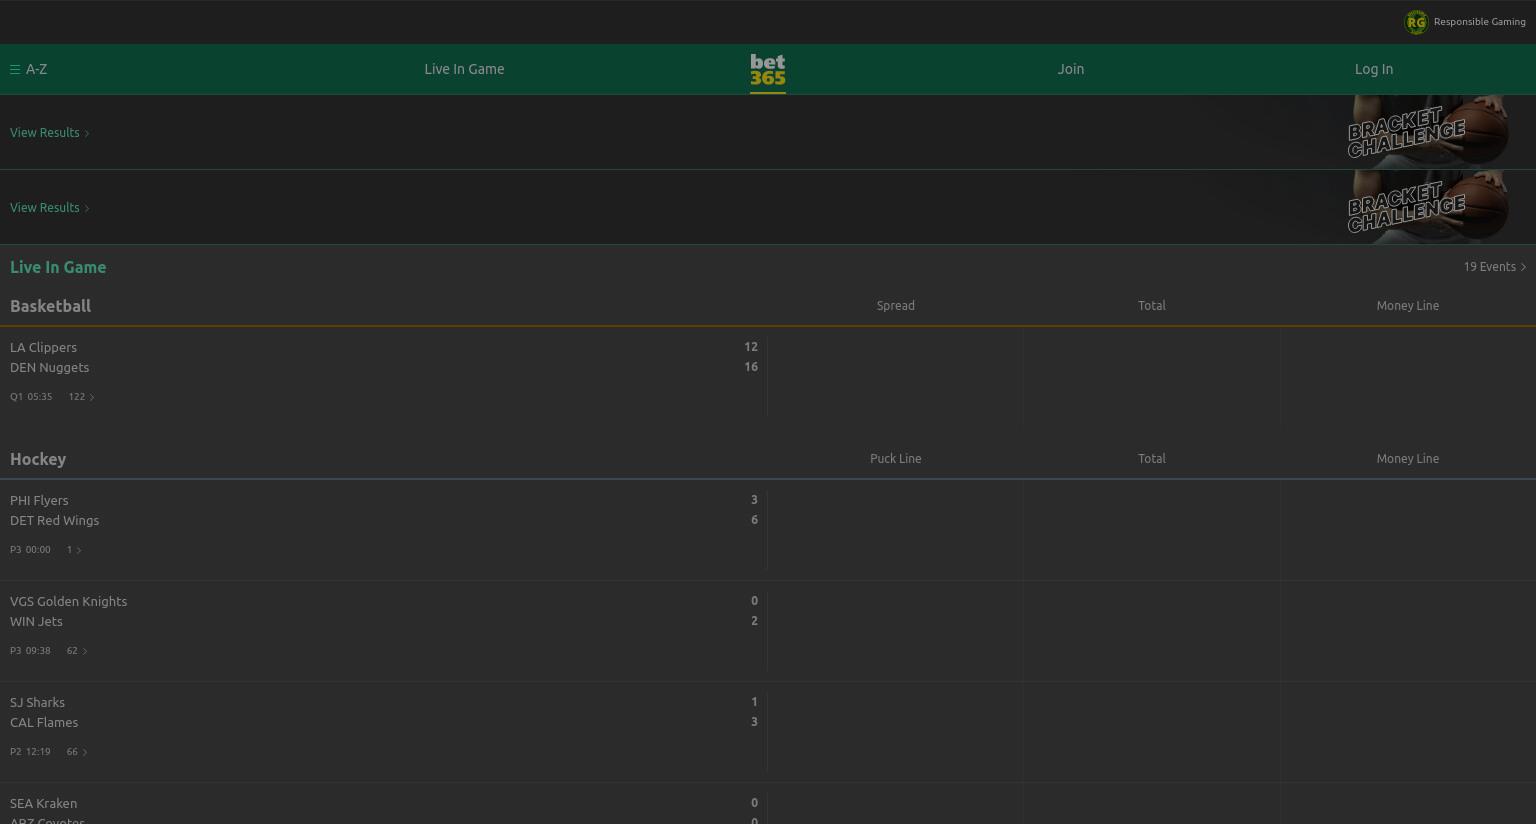Click the Live In Game section heading
Viewport: 1536px width, 824px height.
58,267
